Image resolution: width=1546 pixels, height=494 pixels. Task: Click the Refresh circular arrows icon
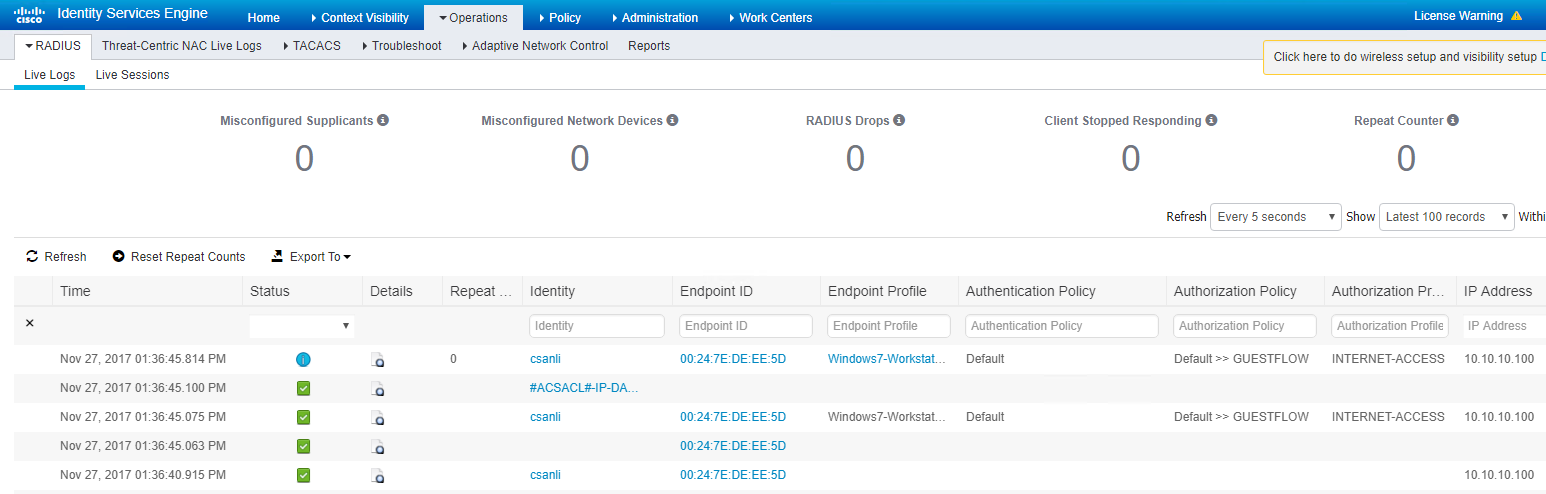tap(32, 256)
